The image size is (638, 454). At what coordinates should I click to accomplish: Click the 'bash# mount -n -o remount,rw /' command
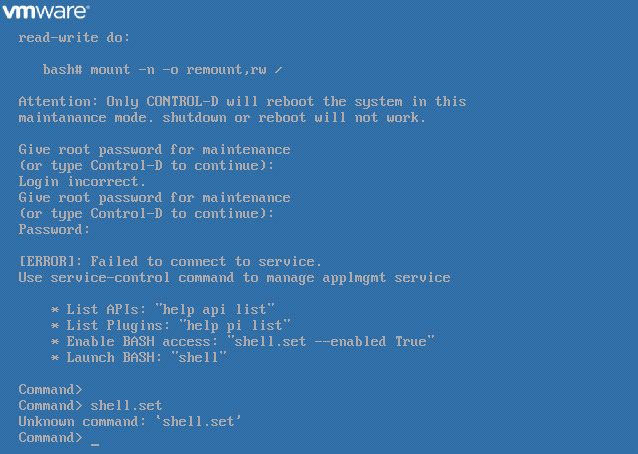162,70
